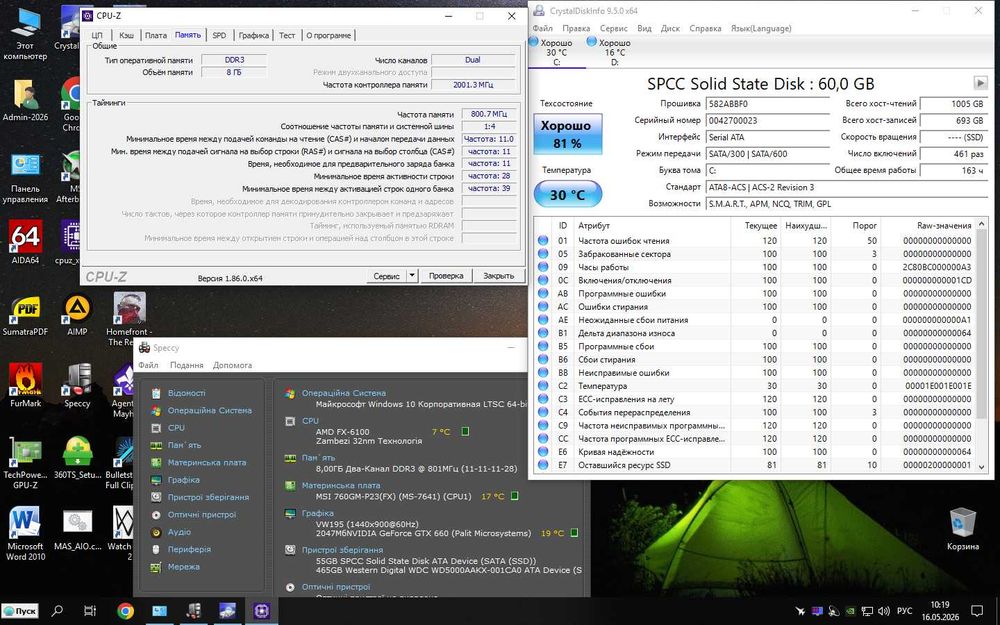
Task: Click status icon of attribute 05 row
Action: [543, 254]
